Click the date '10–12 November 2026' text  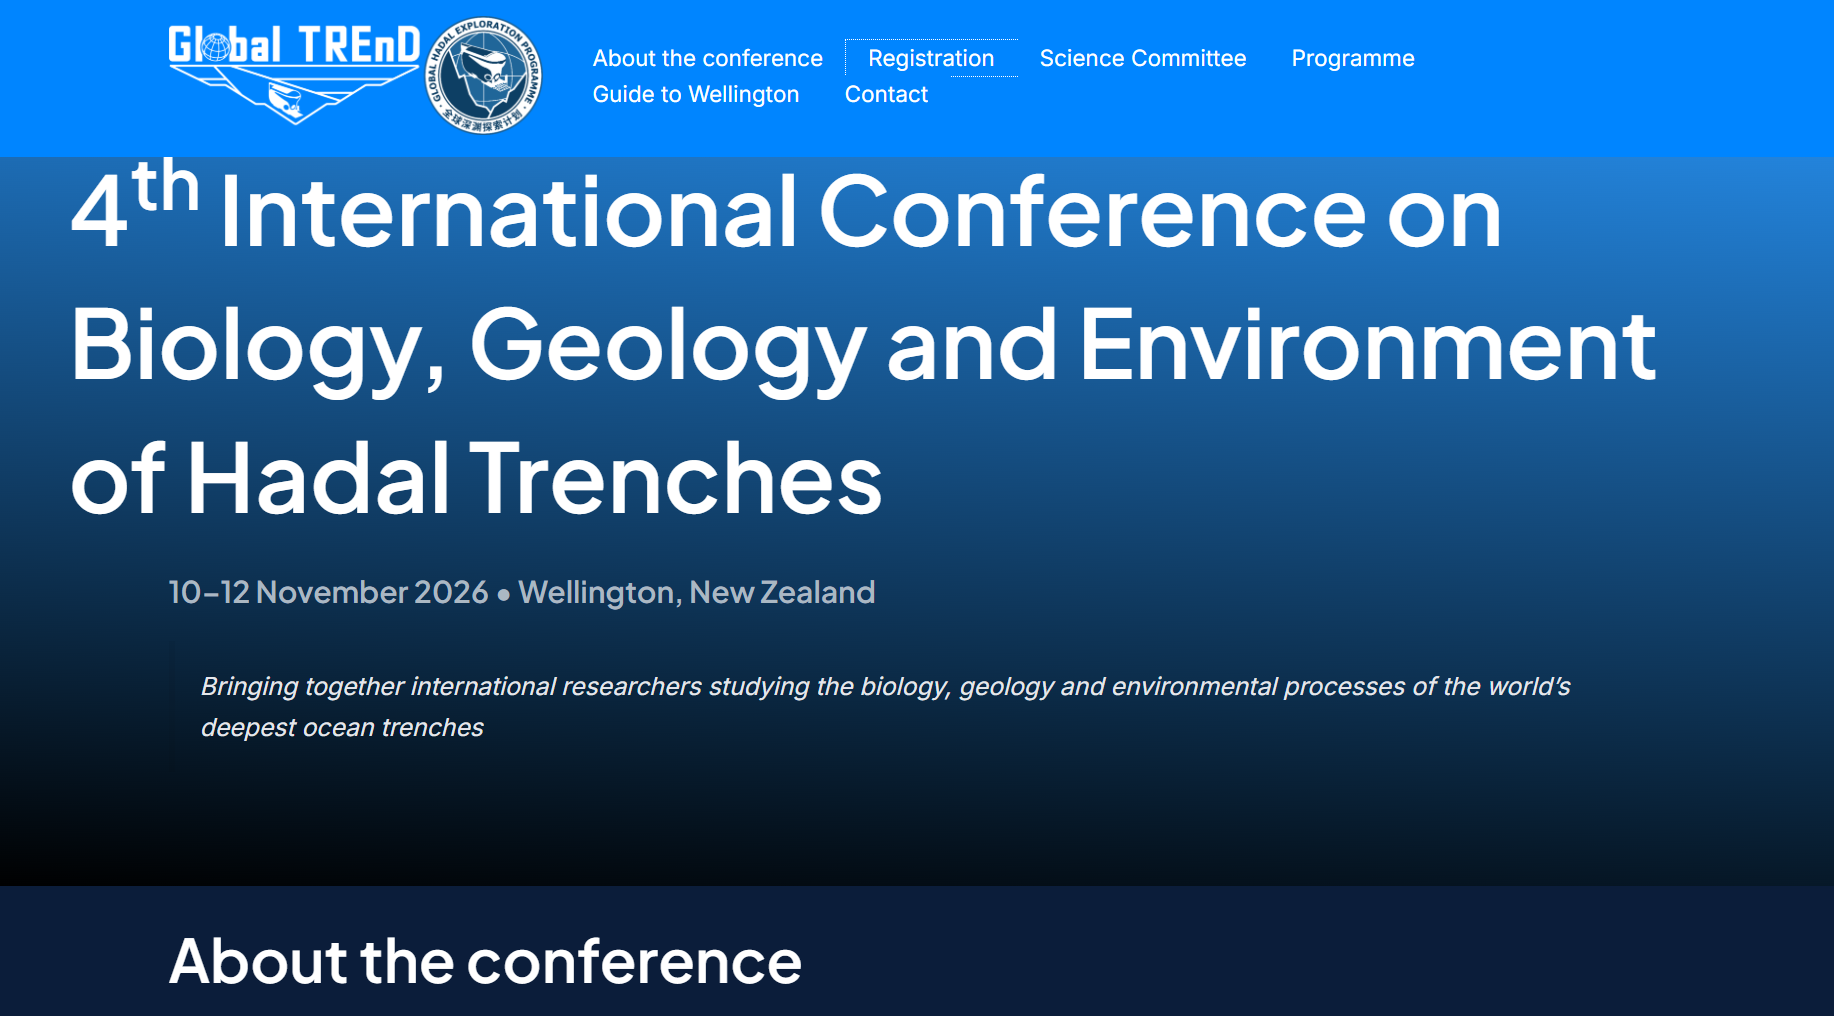coord(328,592)
